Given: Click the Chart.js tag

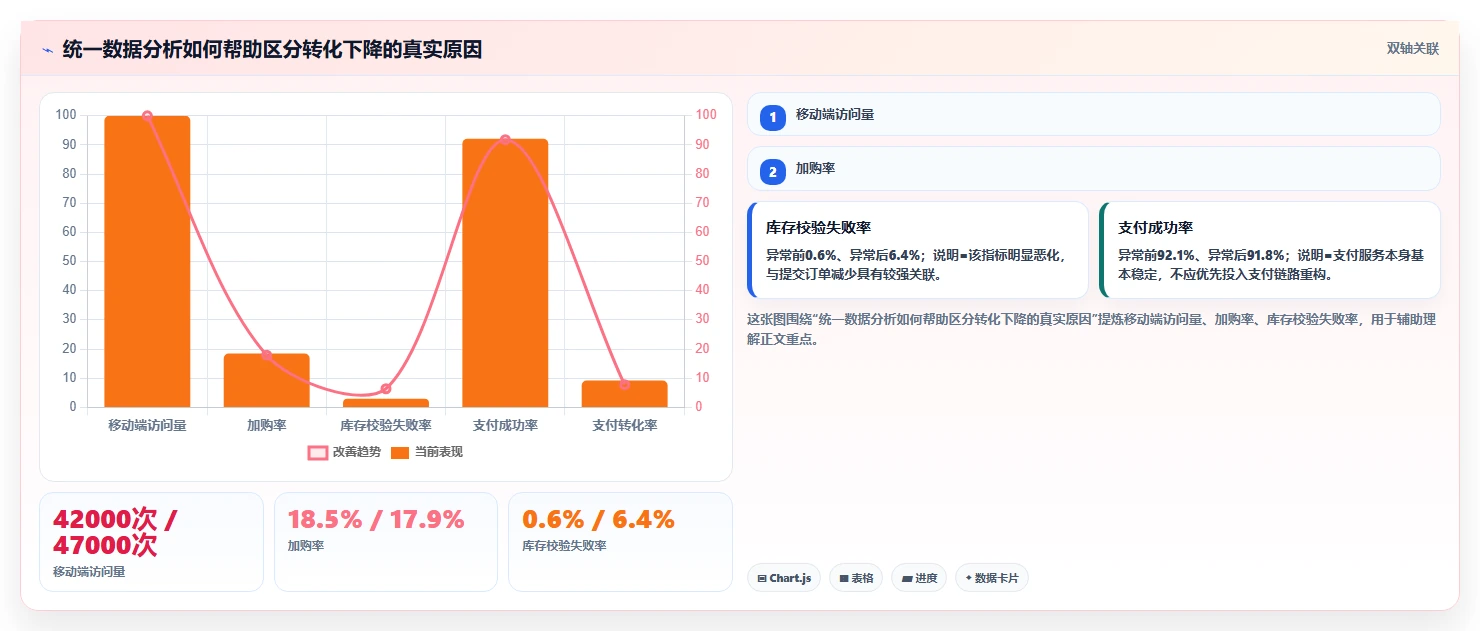Looking at the screenshot, I should tap(784, 578).
